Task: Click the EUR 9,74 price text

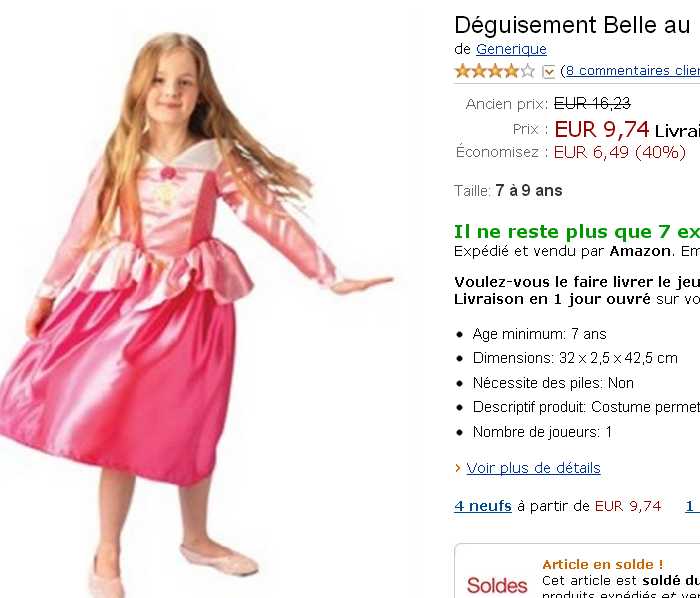Action: tap(601, 129)
